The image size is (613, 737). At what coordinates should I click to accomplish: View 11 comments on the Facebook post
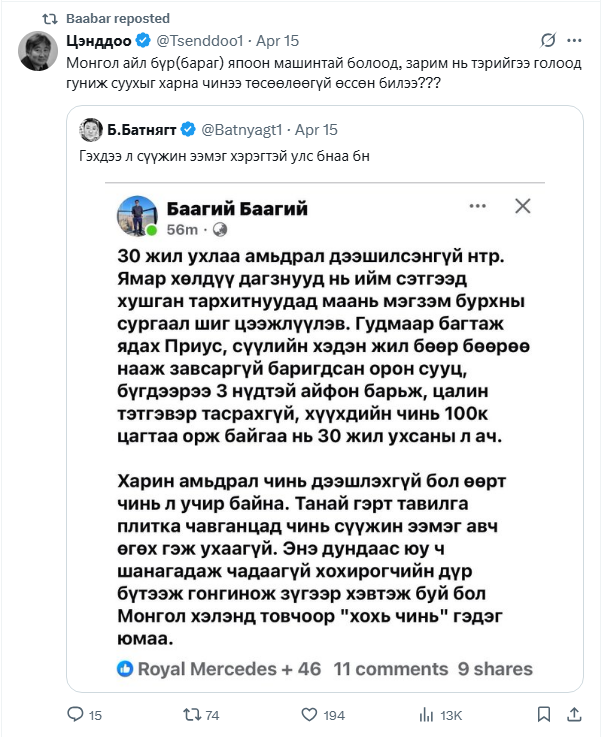(x=391, y=669)
